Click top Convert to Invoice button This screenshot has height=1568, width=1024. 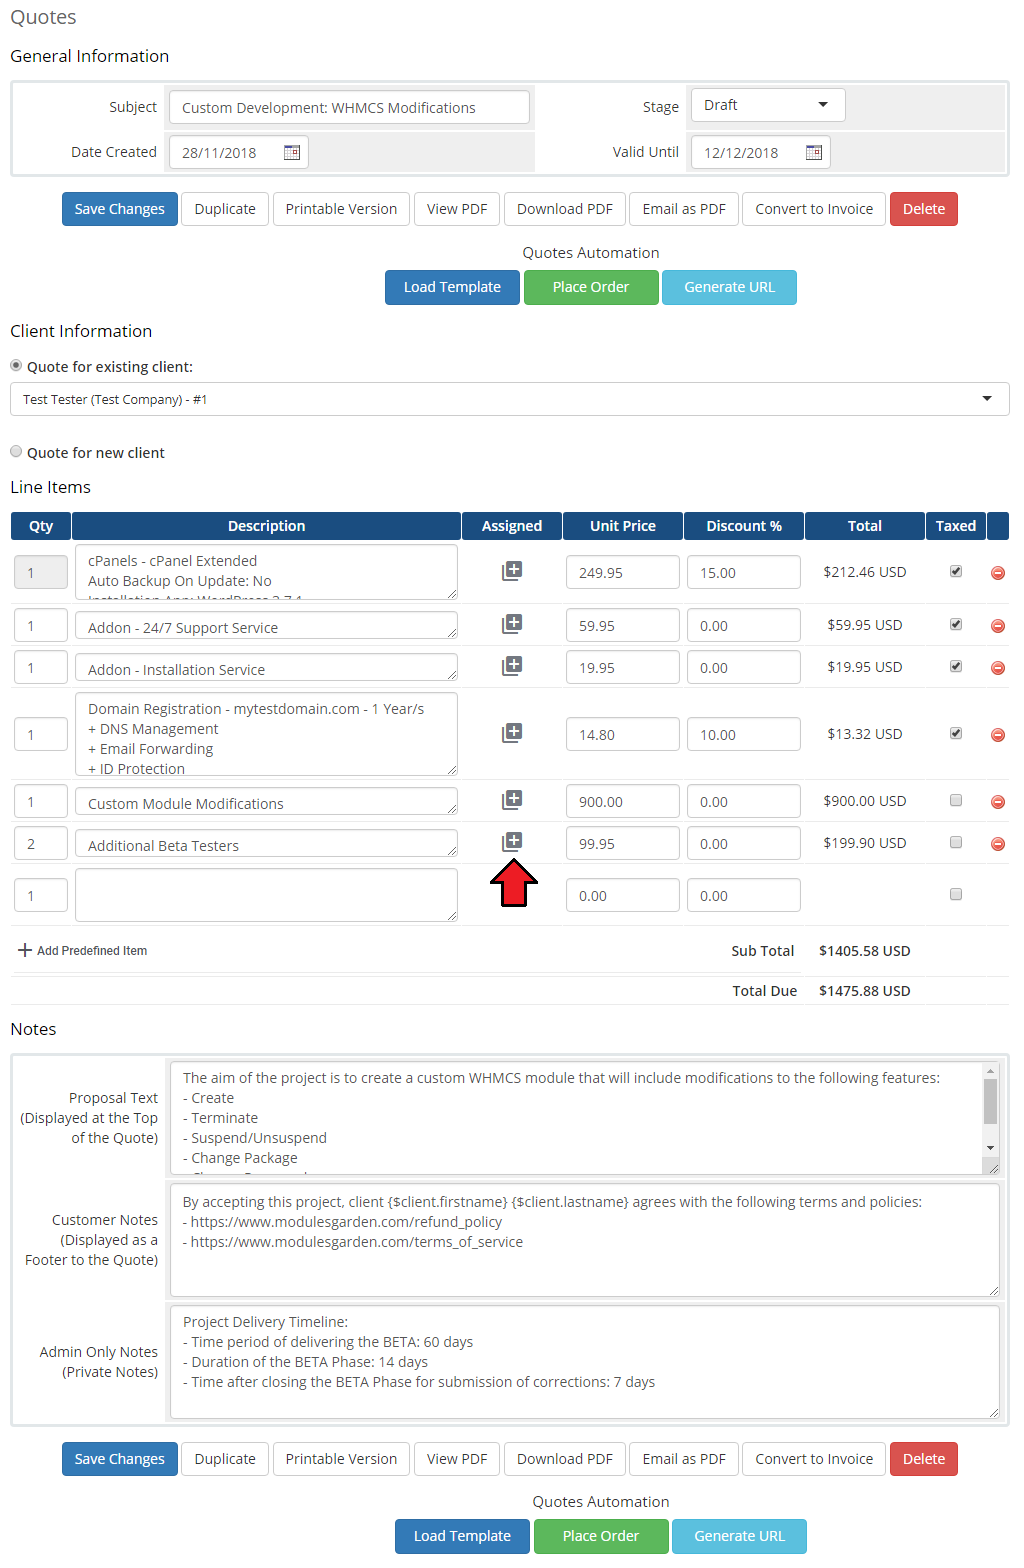pyautogui.click(x=814, y=209)
